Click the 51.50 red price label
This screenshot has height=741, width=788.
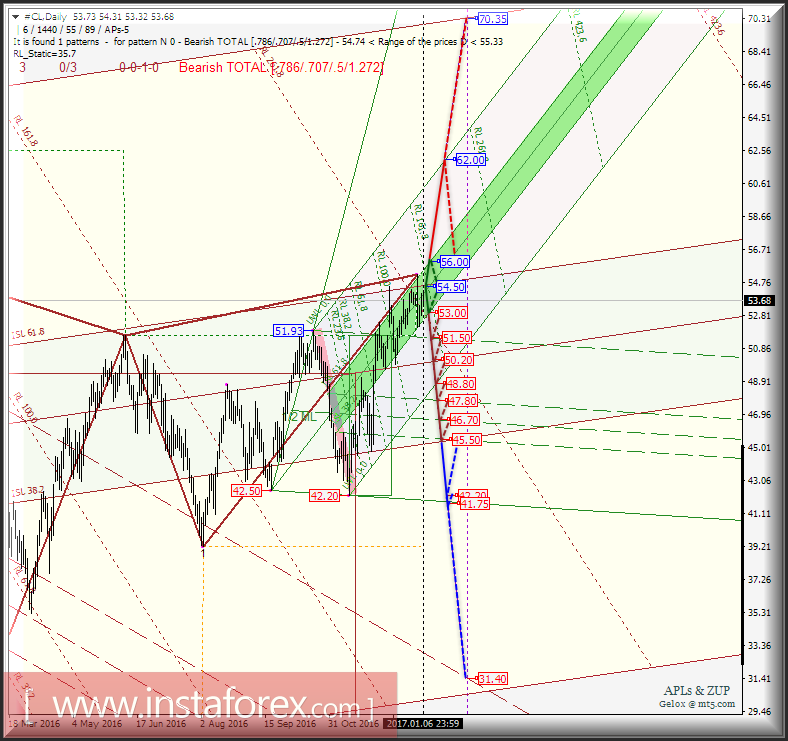tap(457, 338)
